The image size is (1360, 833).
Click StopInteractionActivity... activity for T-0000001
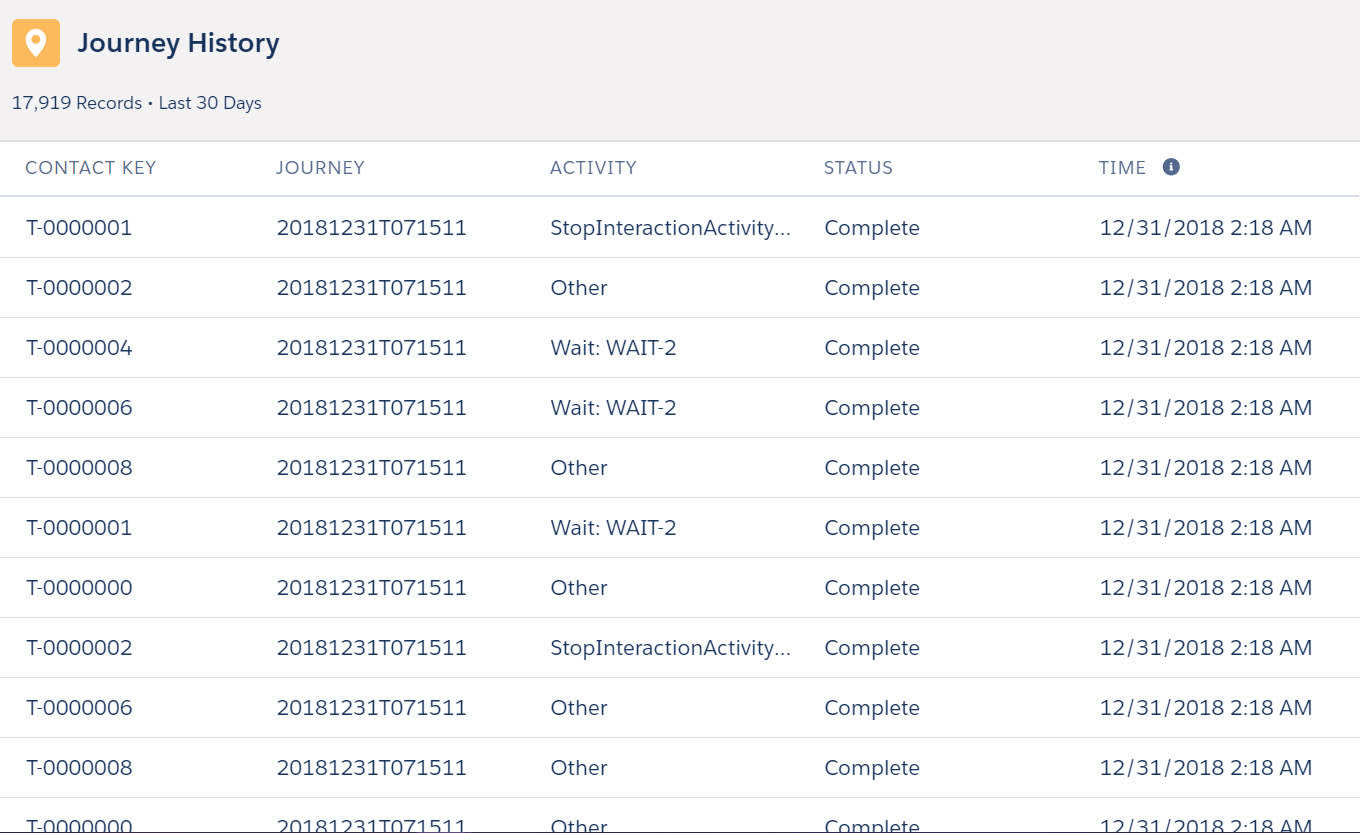(x=671, y=228)
